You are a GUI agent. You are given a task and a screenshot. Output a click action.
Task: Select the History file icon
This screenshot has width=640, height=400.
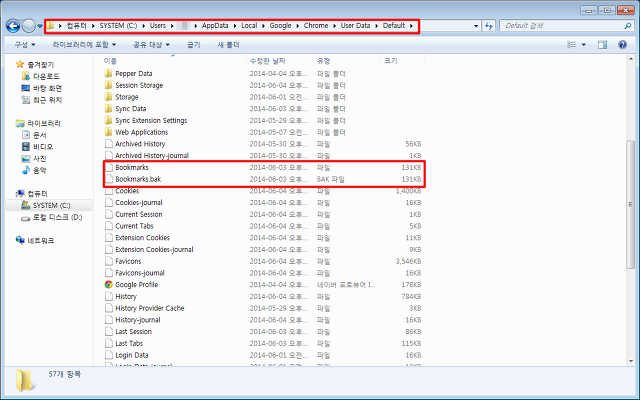click(x=109, y=296)
